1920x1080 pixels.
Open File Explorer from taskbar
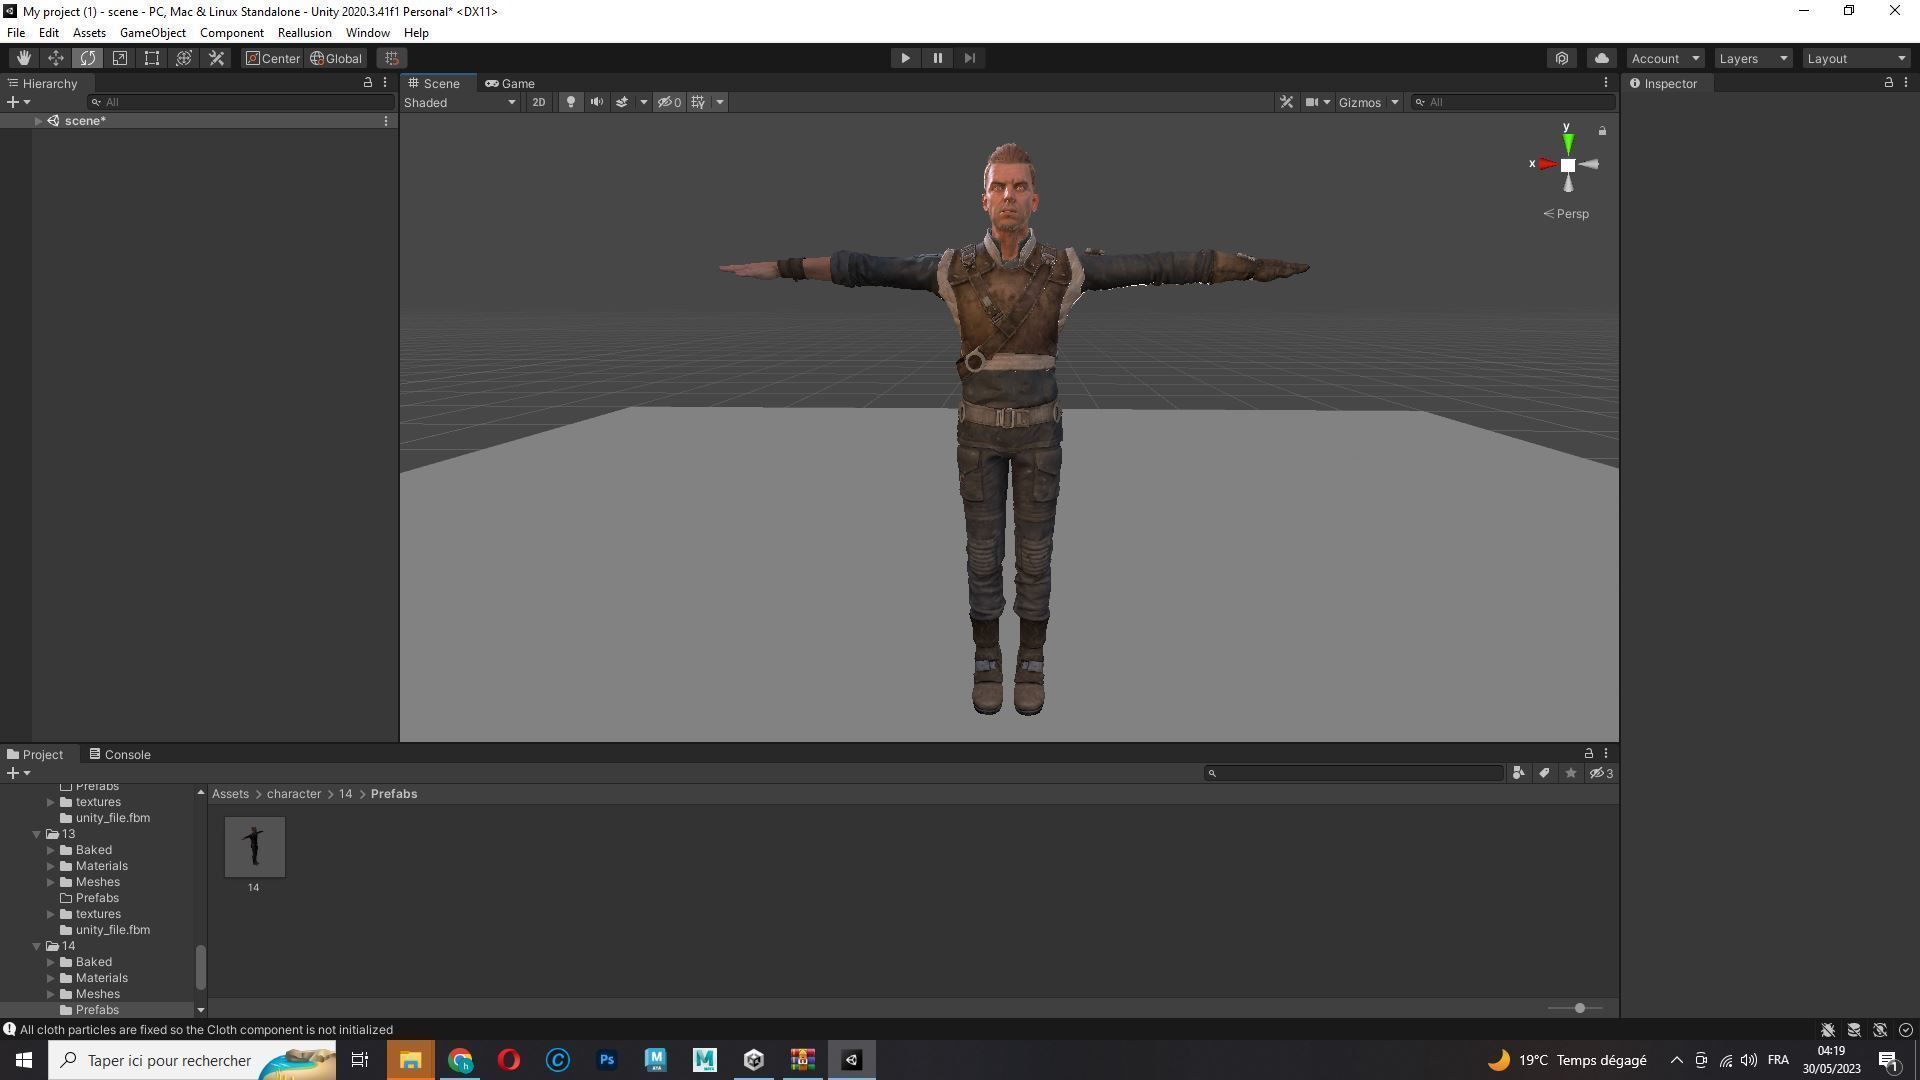click(411, 1060)
